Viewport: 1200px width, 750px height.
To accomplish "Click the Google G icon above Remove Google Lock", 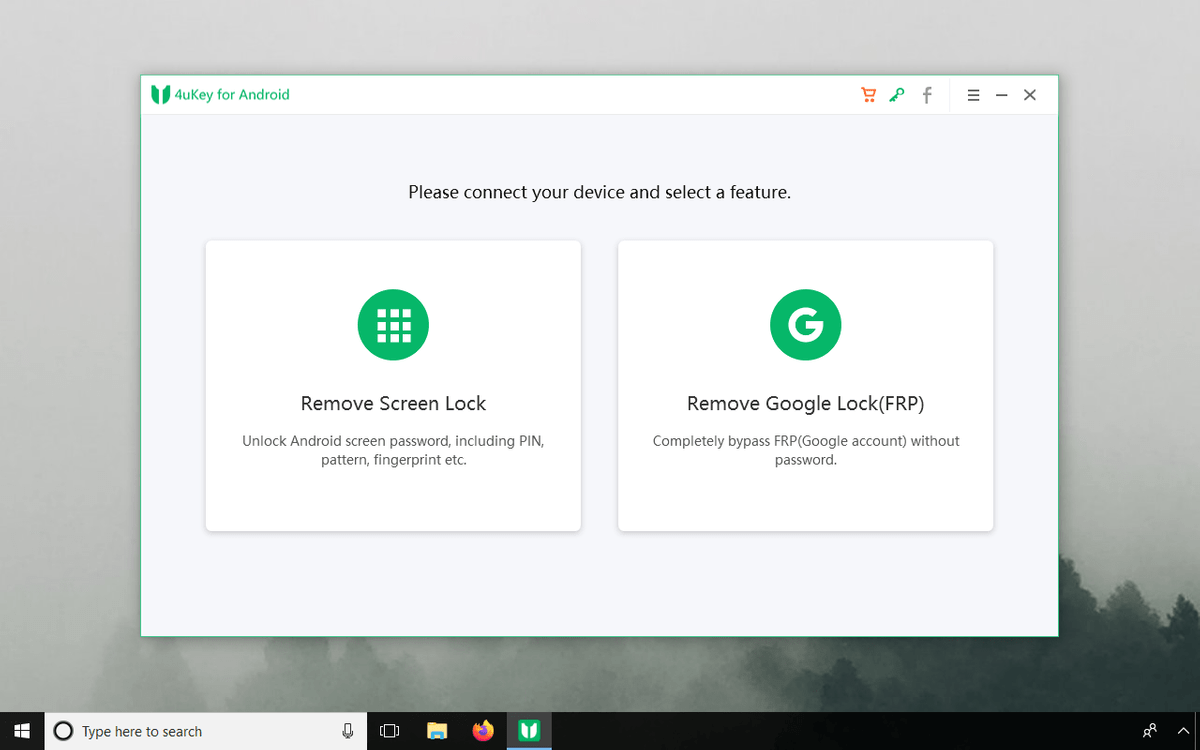I will (805, 324).
